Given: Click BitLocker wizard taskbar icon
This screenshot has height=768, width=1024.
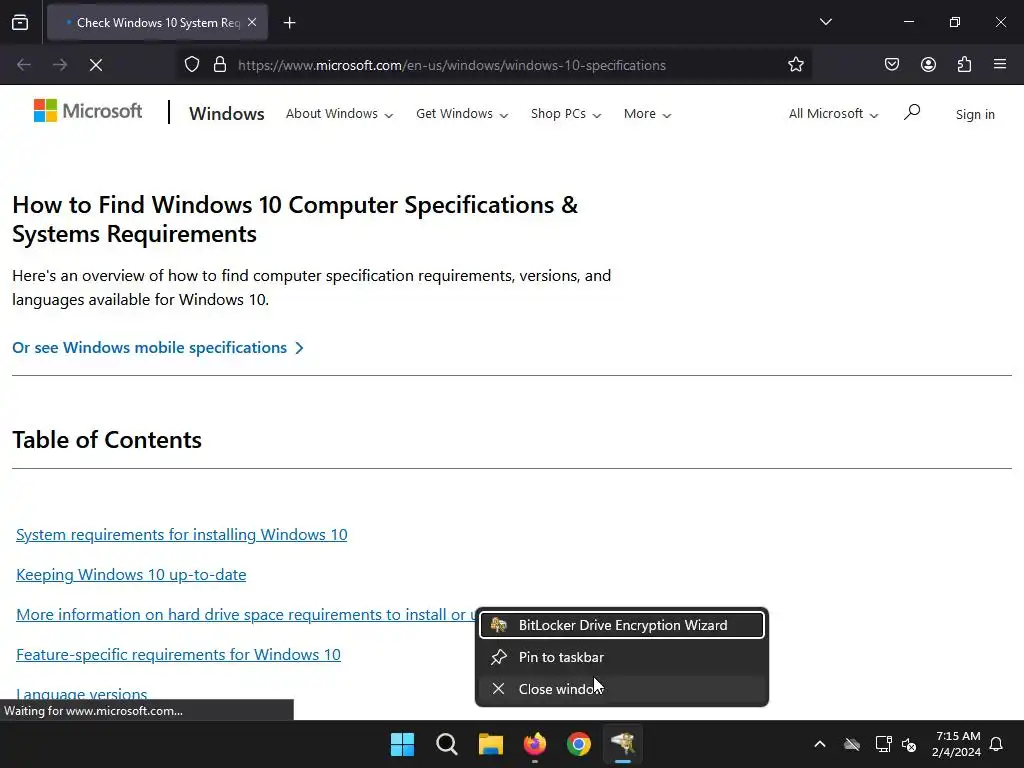Looking at the screenshot, I should pyautogui.click(x=623, y=744).
